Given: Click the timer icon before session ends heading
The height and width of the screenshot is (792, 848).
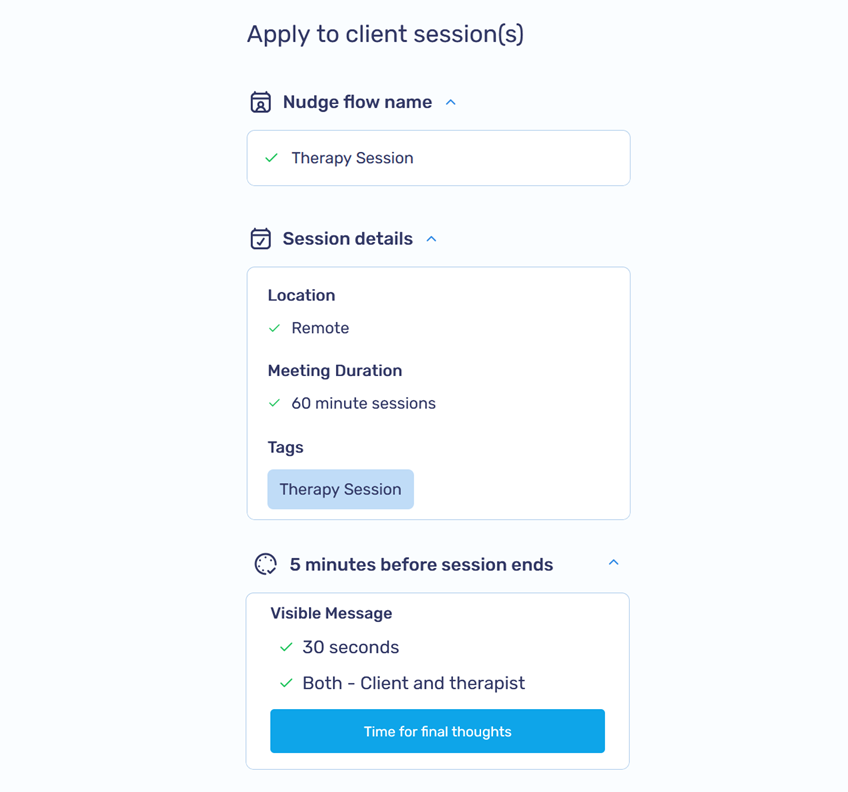Looking at the screenshot, I should click(264, 564).
